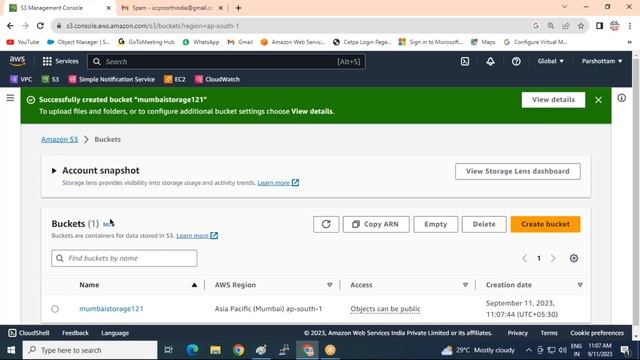
Task: Navigate back in browser
Action: [10, 26]
